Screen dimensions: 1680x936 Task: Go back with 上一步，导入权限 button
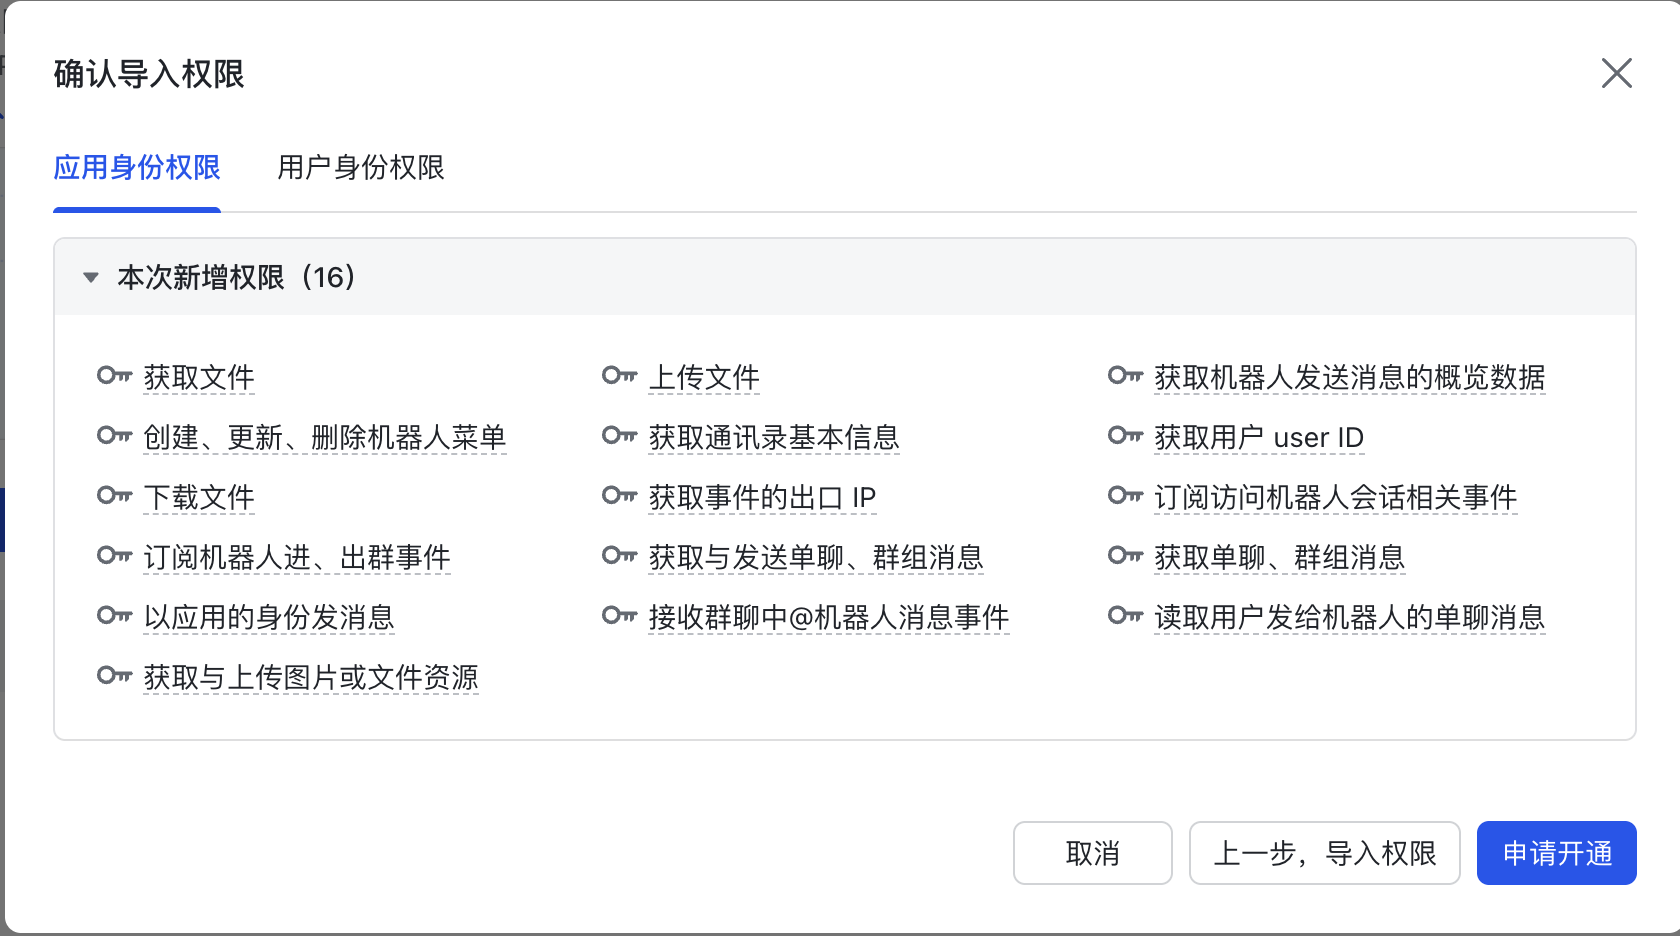(1324, 853)
